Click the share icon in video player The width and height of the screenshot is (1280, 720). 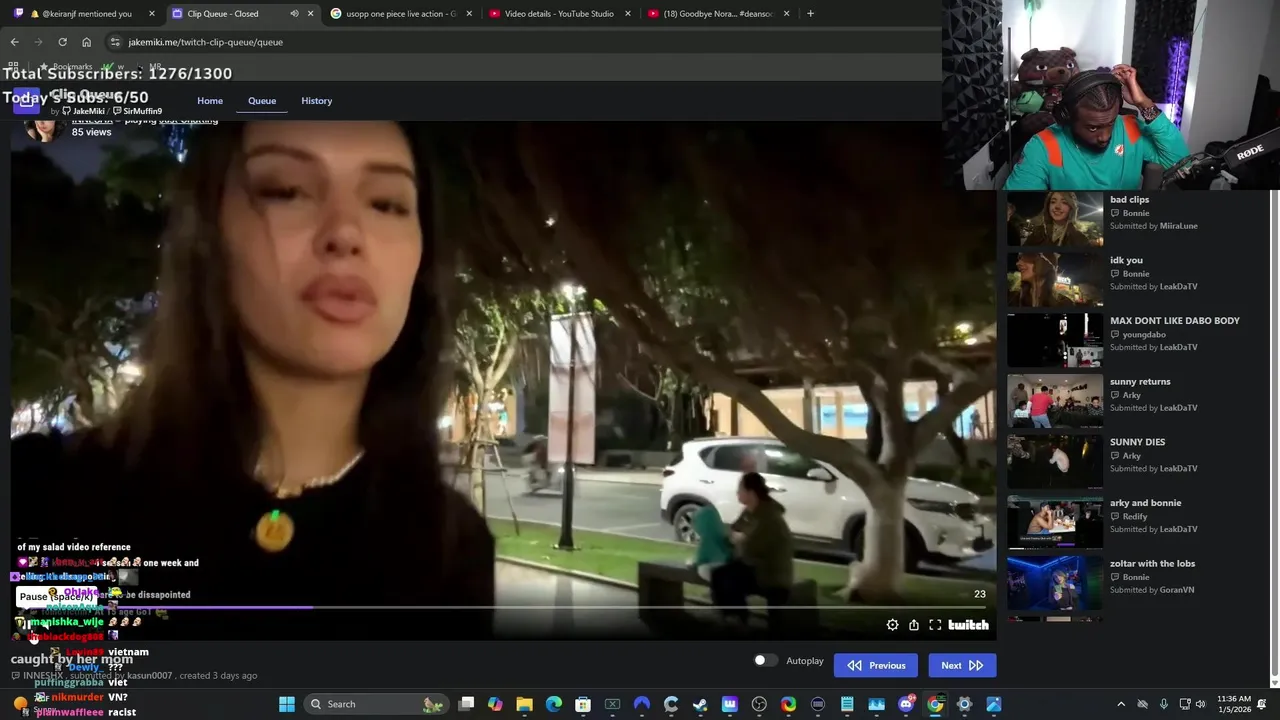[x=914, y=625]
